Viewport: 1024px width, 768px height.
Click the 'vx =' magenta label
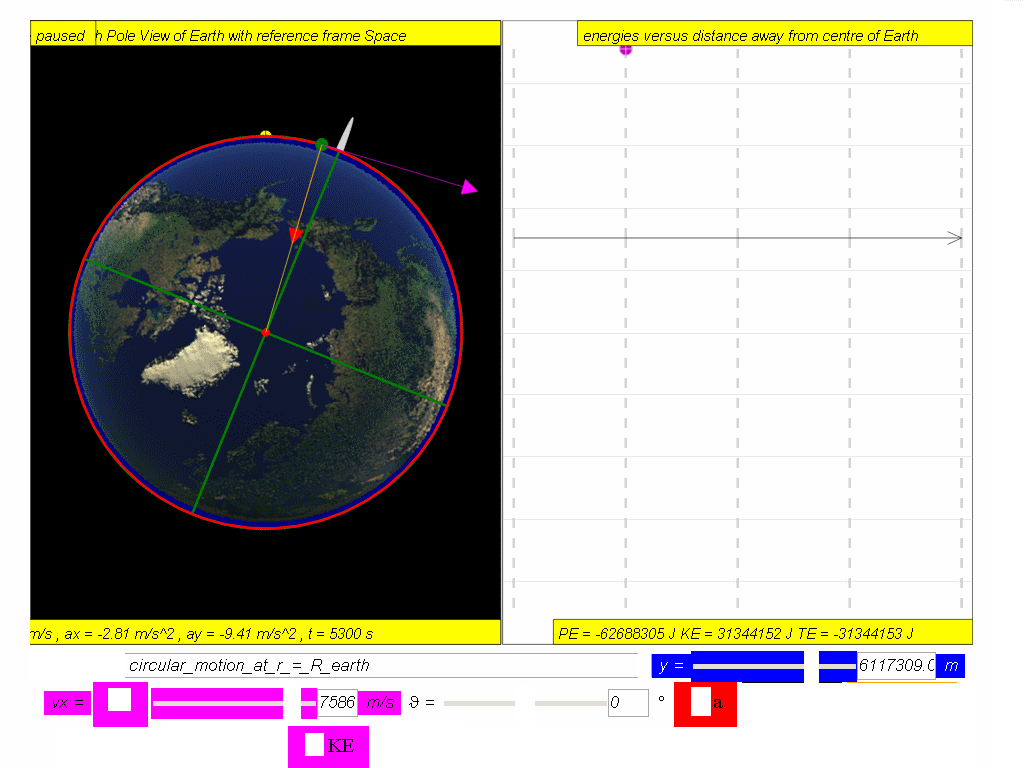click(67, 703)
